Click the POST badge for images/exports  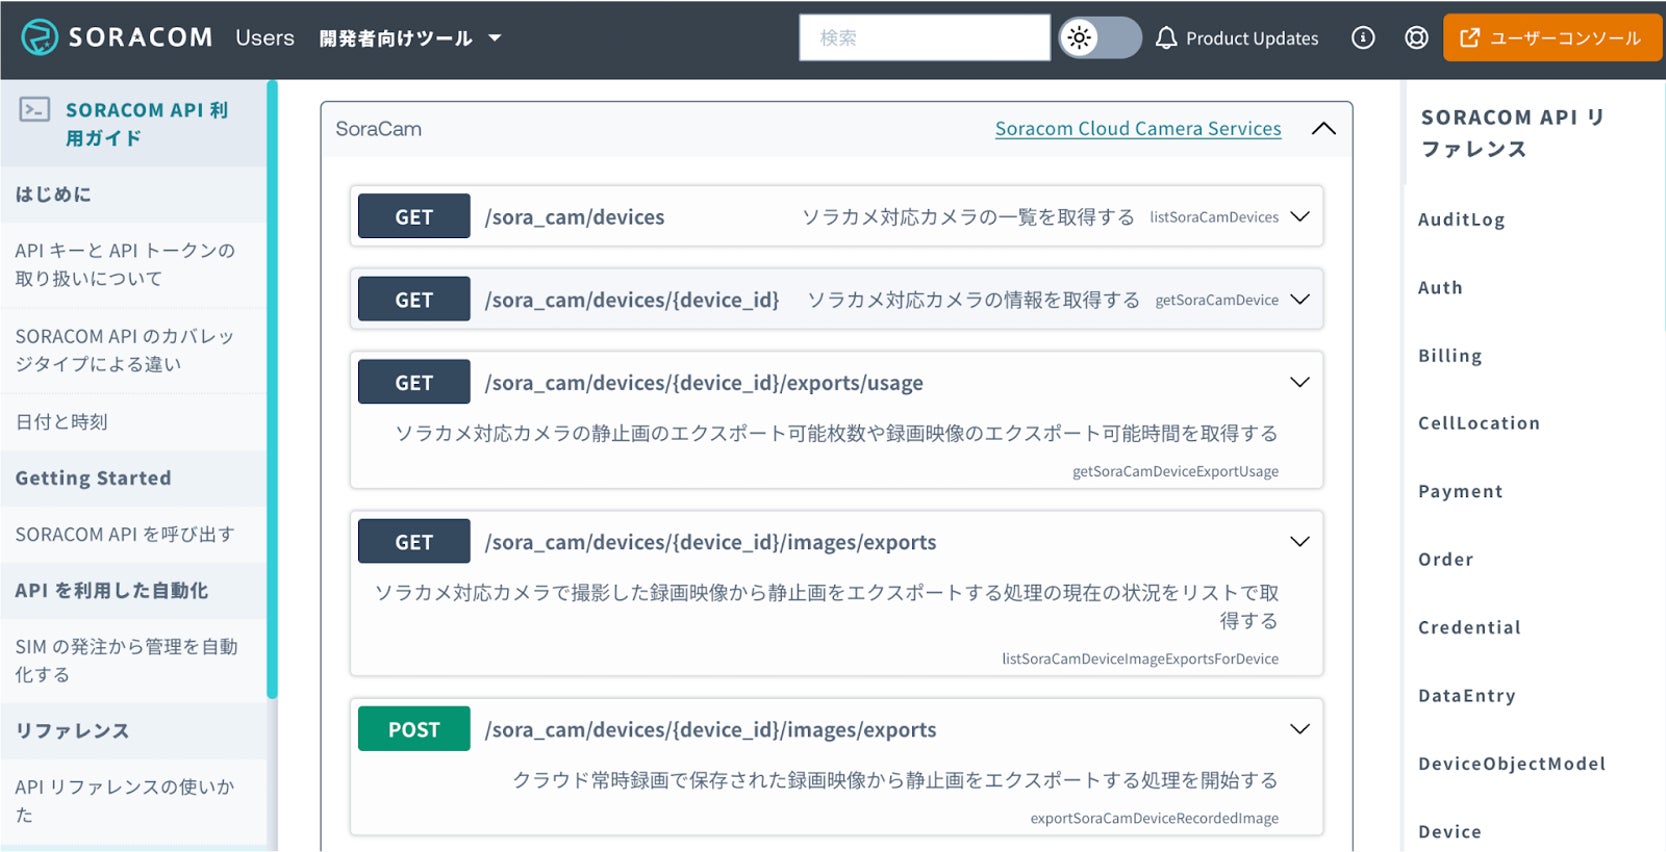pyautogui.click(x=414, y=729)
